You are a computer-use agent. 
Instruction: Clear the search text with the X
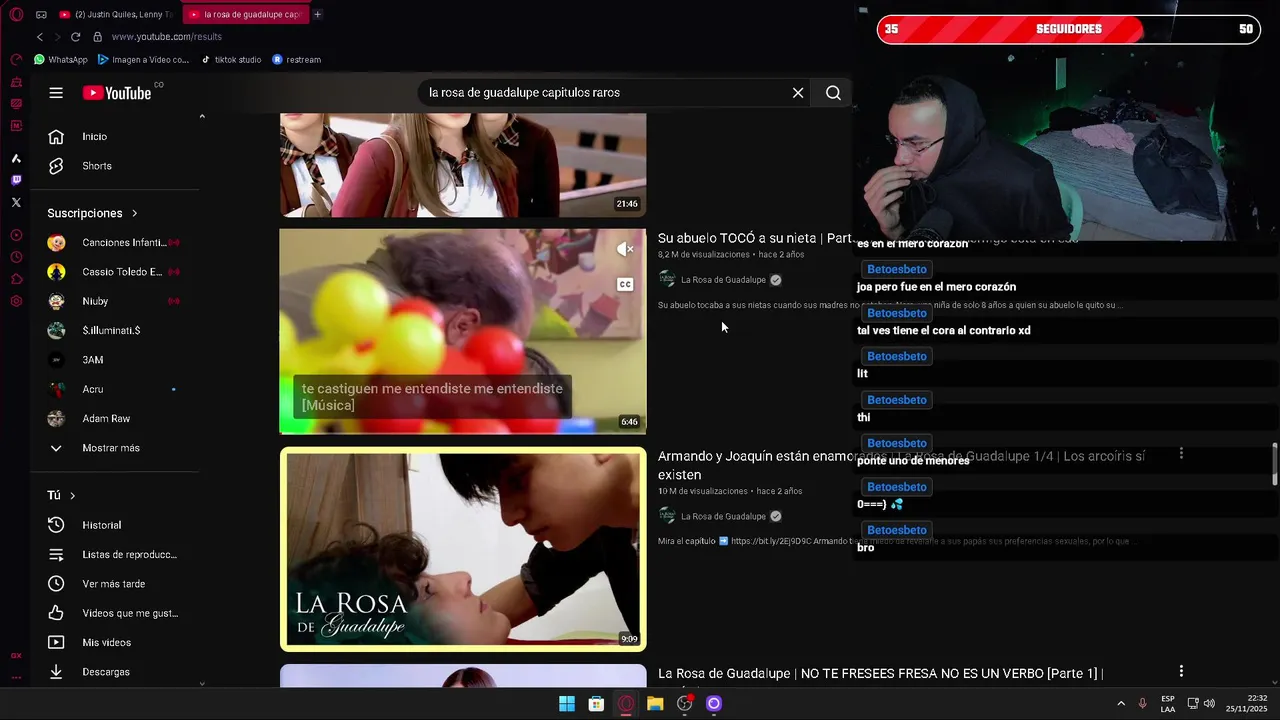point(798,93)
